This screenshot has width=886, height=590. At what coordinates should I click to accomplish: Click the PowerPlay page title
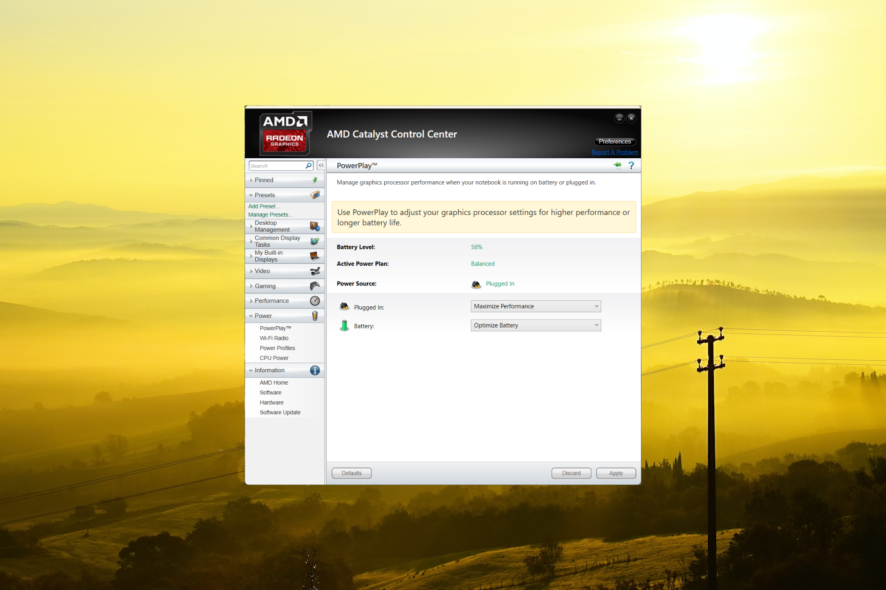(357, 166)
